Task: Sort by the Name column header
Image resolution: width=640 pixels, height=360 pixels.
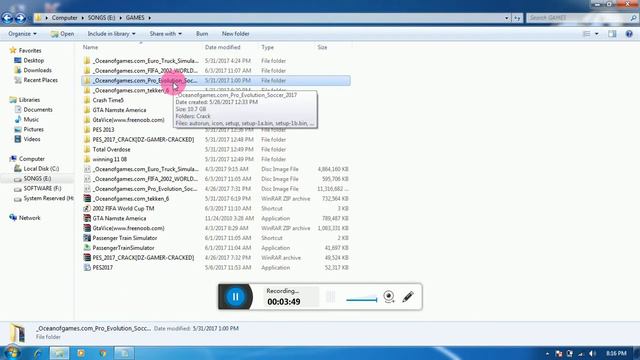Action: pos(90,47)
